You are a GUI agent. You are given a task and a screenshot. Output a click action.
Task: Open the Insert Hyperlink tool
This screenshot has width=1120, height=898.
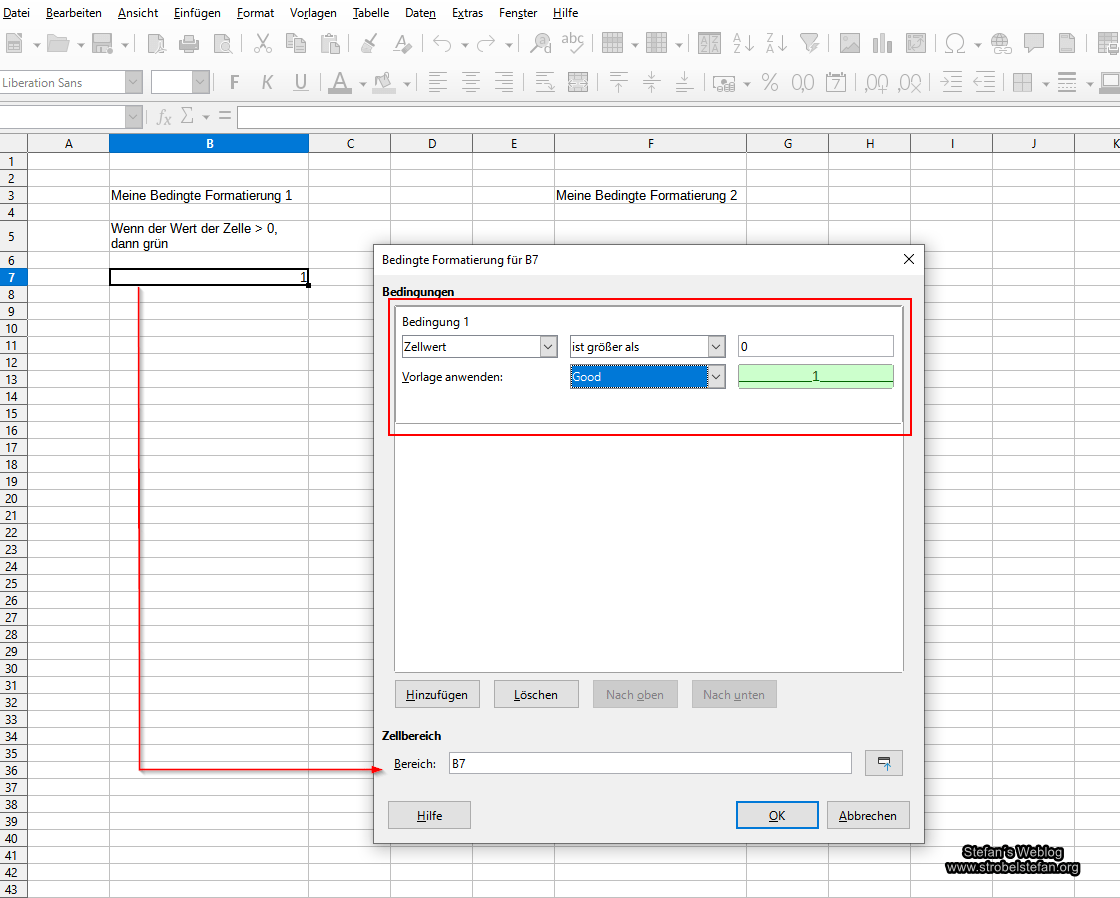(1000, 43)
